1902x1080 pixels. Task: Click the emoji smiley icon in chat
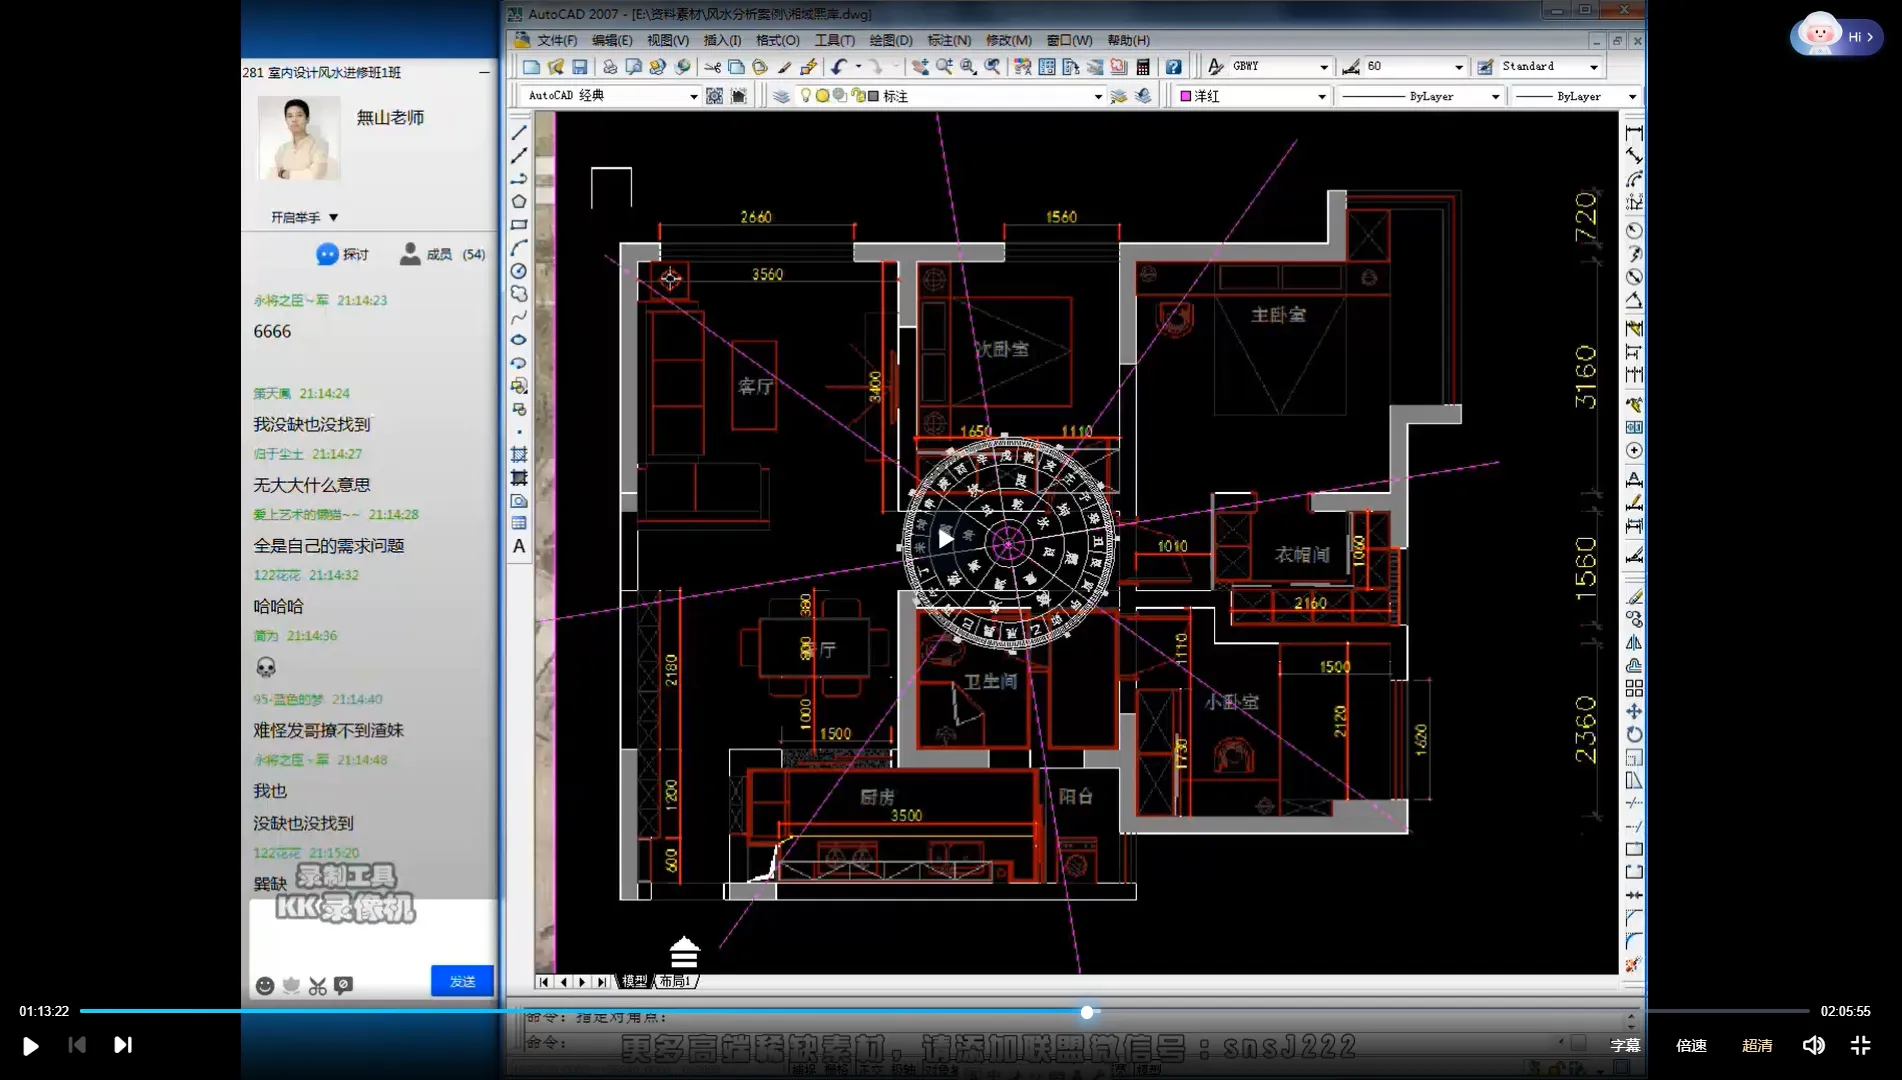click(265, 986)
